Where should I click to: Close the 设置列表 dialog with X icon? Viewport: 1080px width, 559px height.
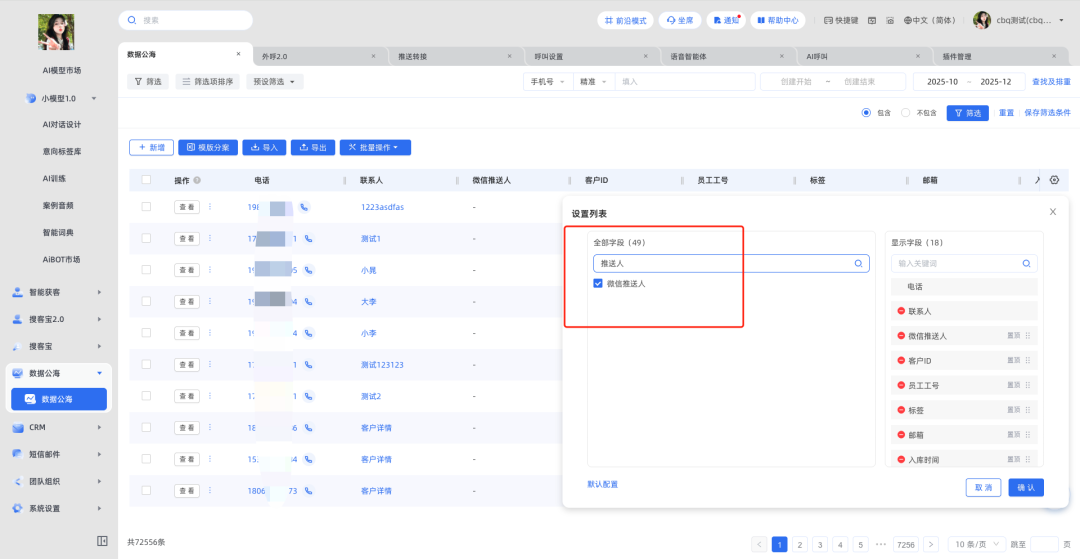(1052, 212)
